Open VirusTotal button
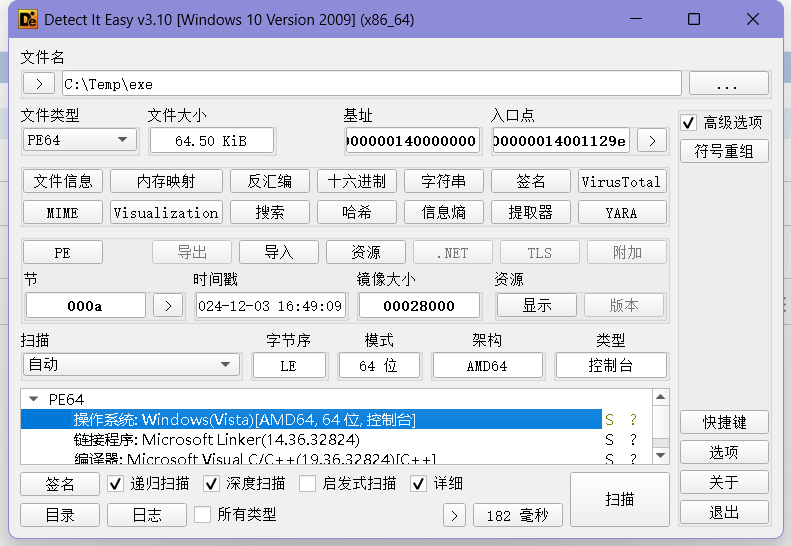This screenshot has width=791, height=546. [x=622, y=181]
